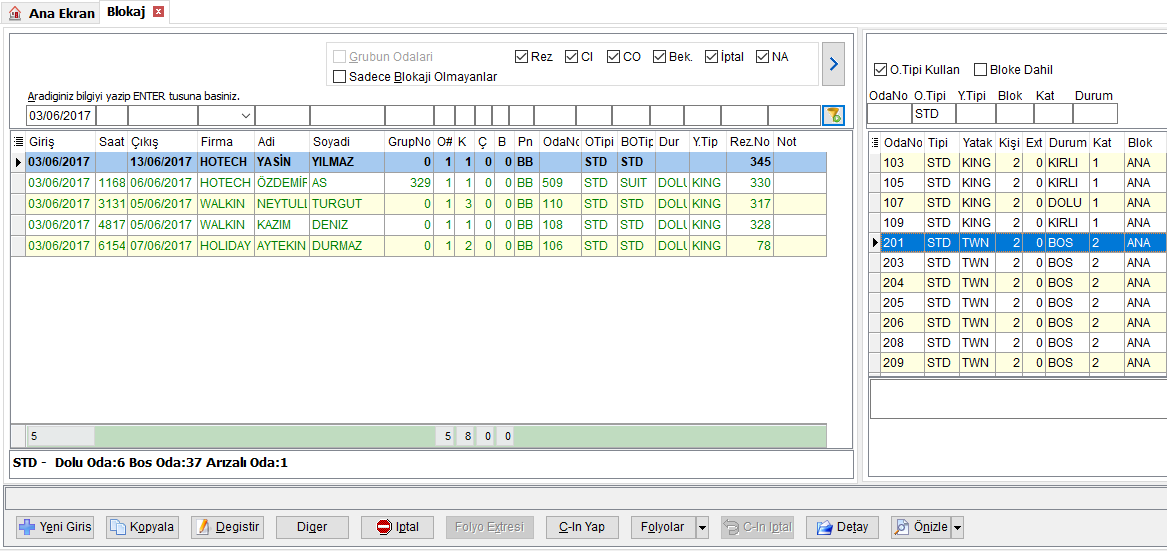Click Degistir button with pencil icon
This screenshot has height=551, width=1167.
(227, 527)
